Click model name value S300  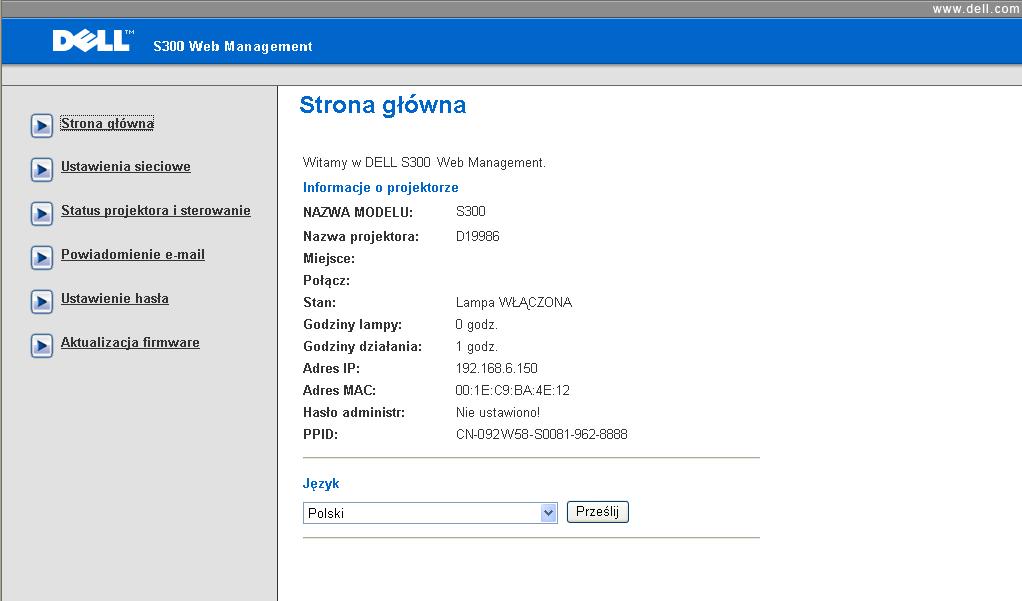tap(471, 211)
